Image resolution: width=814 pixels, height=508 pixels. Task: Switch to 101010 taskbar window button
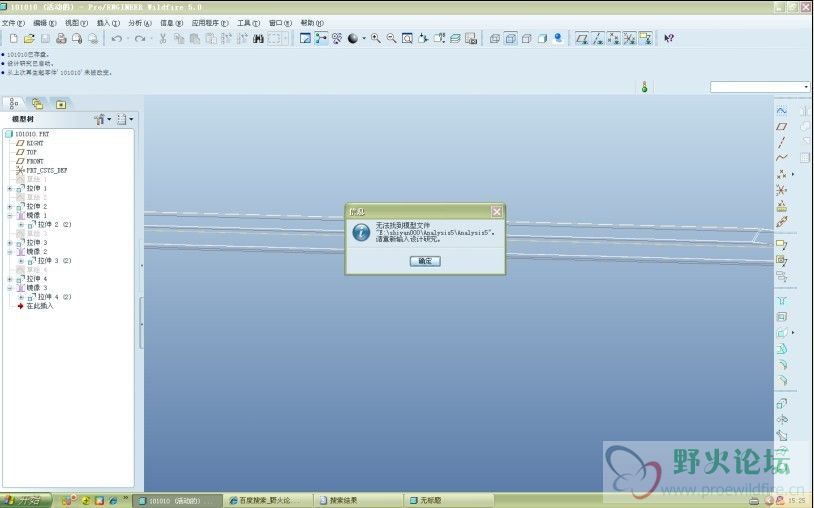click(178, 501)
